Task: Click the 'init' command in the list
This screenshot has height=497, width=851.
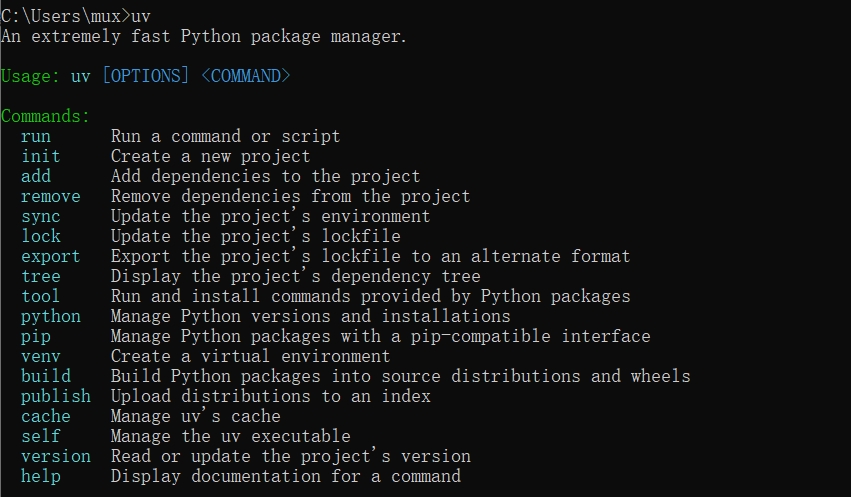Action: click(x=41, y=156)
